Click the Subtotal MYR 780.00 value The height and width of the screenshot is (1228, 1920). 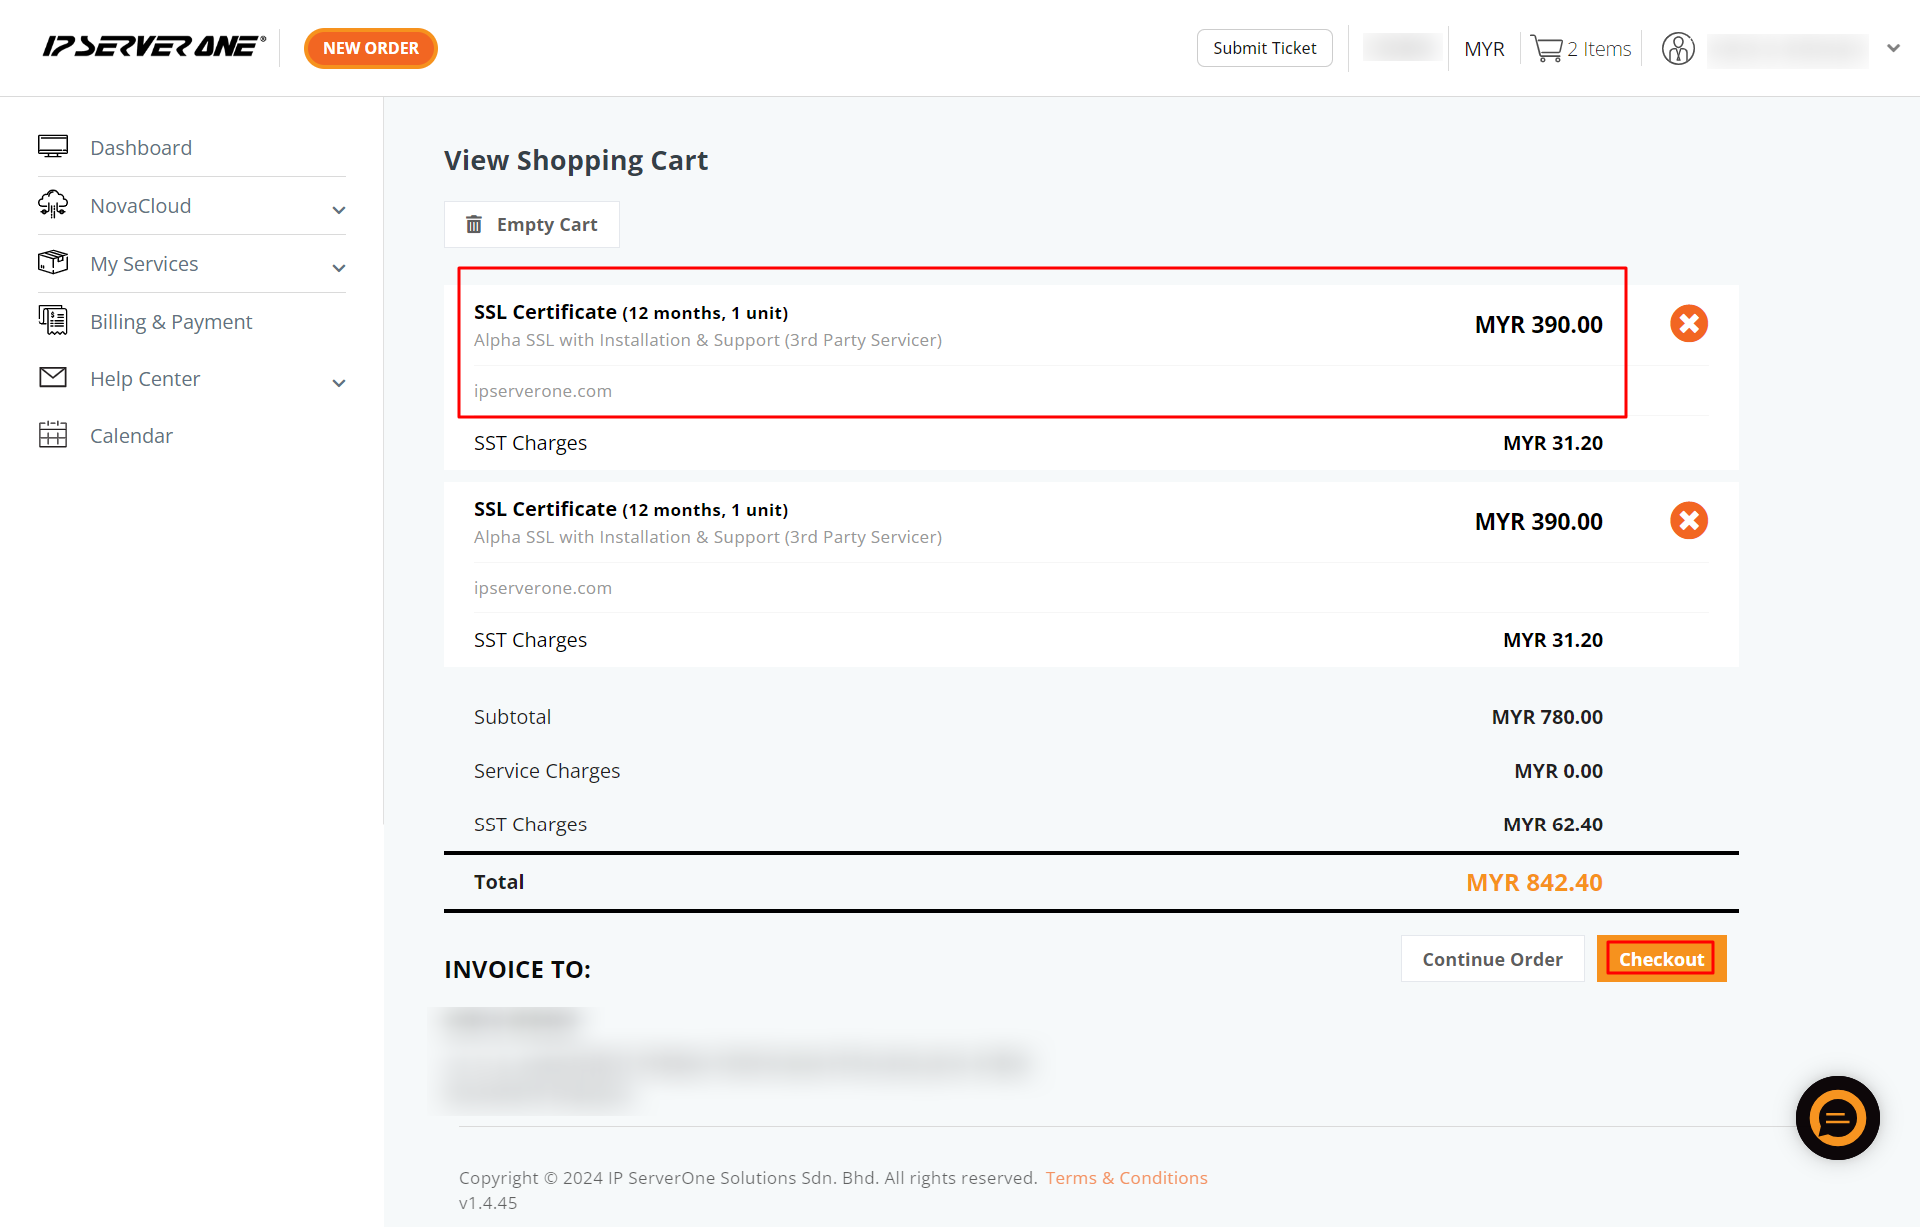coord(1547,717)
